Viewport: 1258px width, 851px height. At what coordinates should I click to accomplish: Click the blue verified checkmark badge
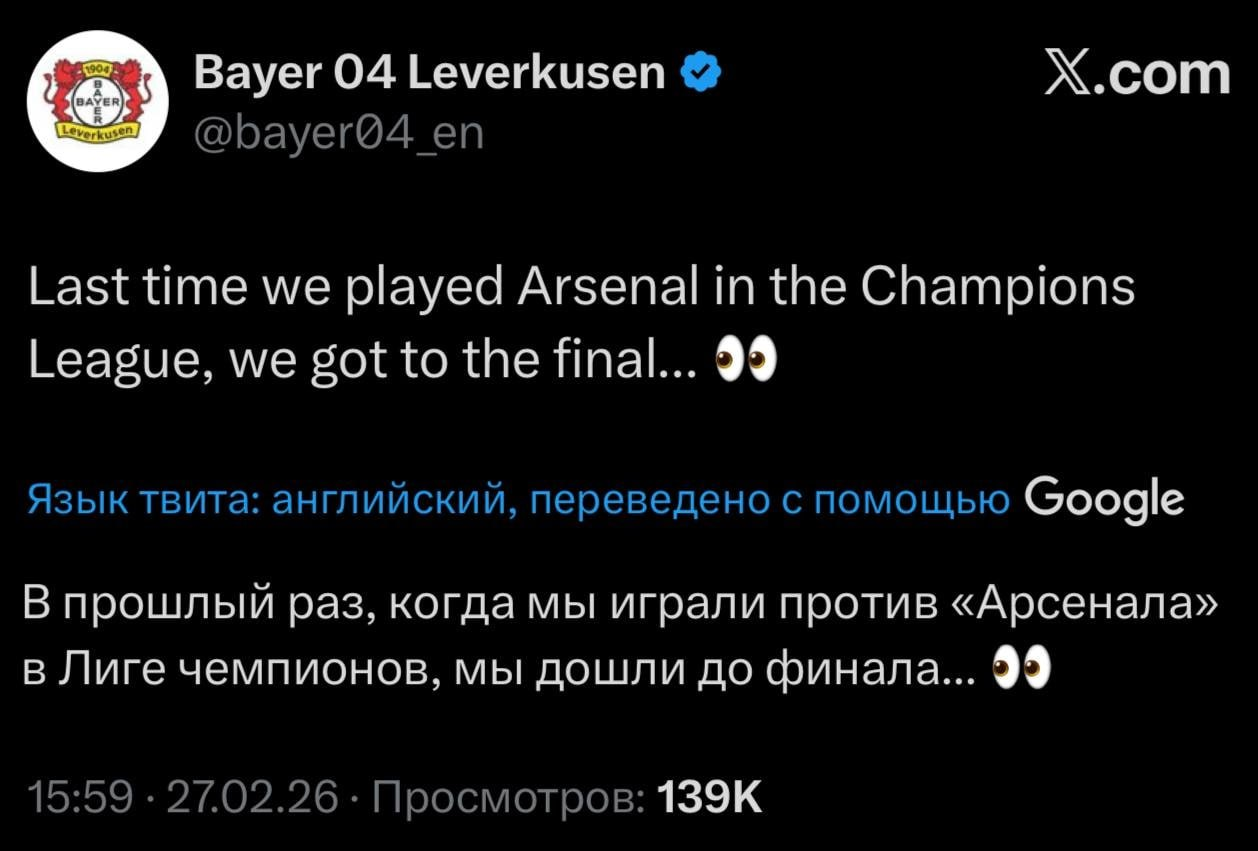(697, 72)
